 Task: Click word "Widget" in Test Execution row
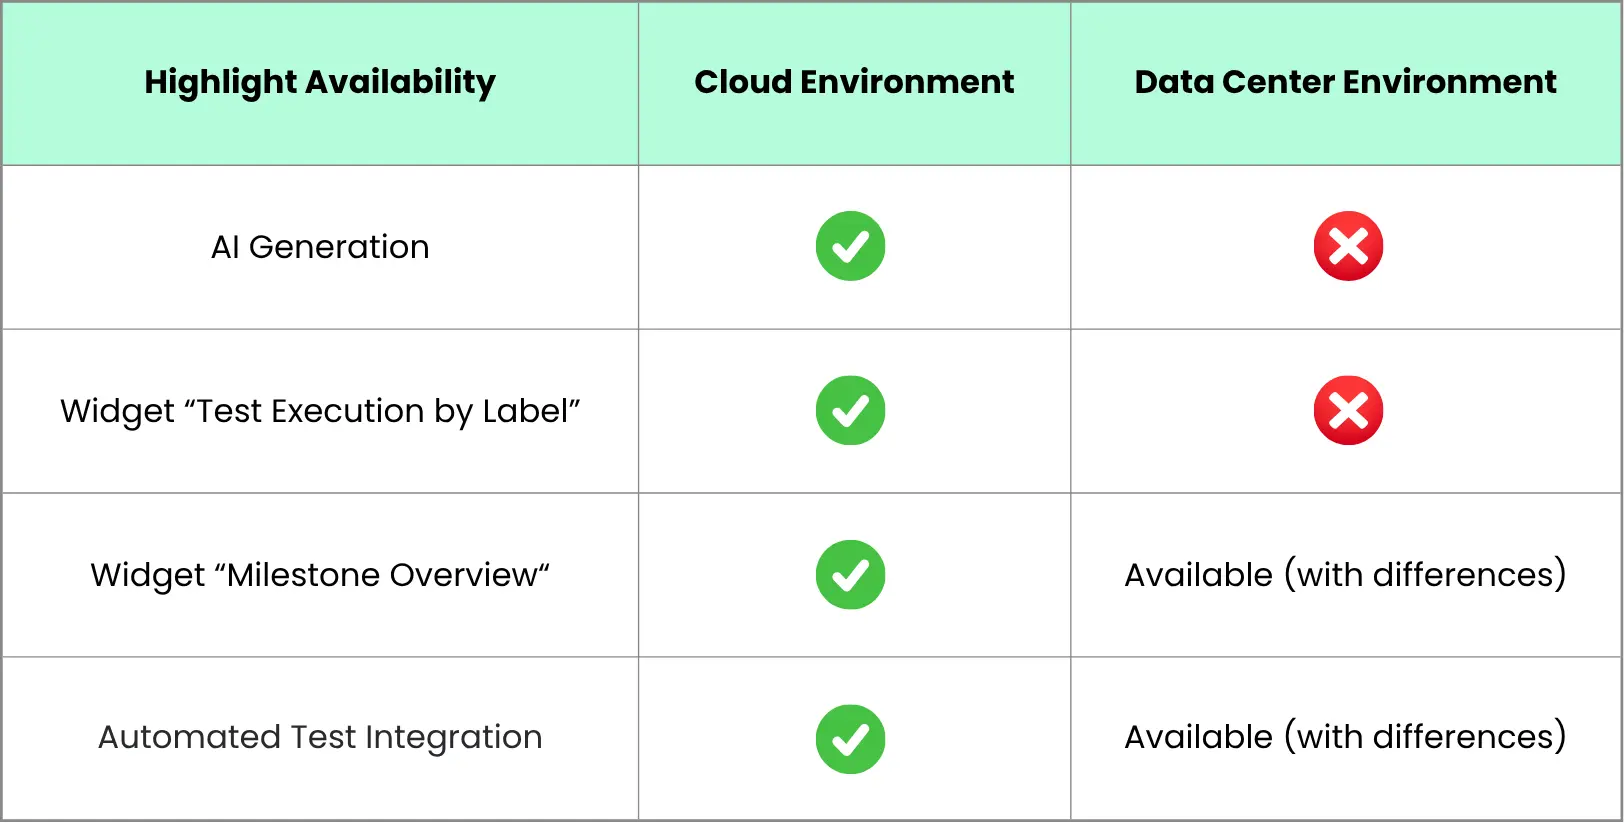tap(117, 411)
